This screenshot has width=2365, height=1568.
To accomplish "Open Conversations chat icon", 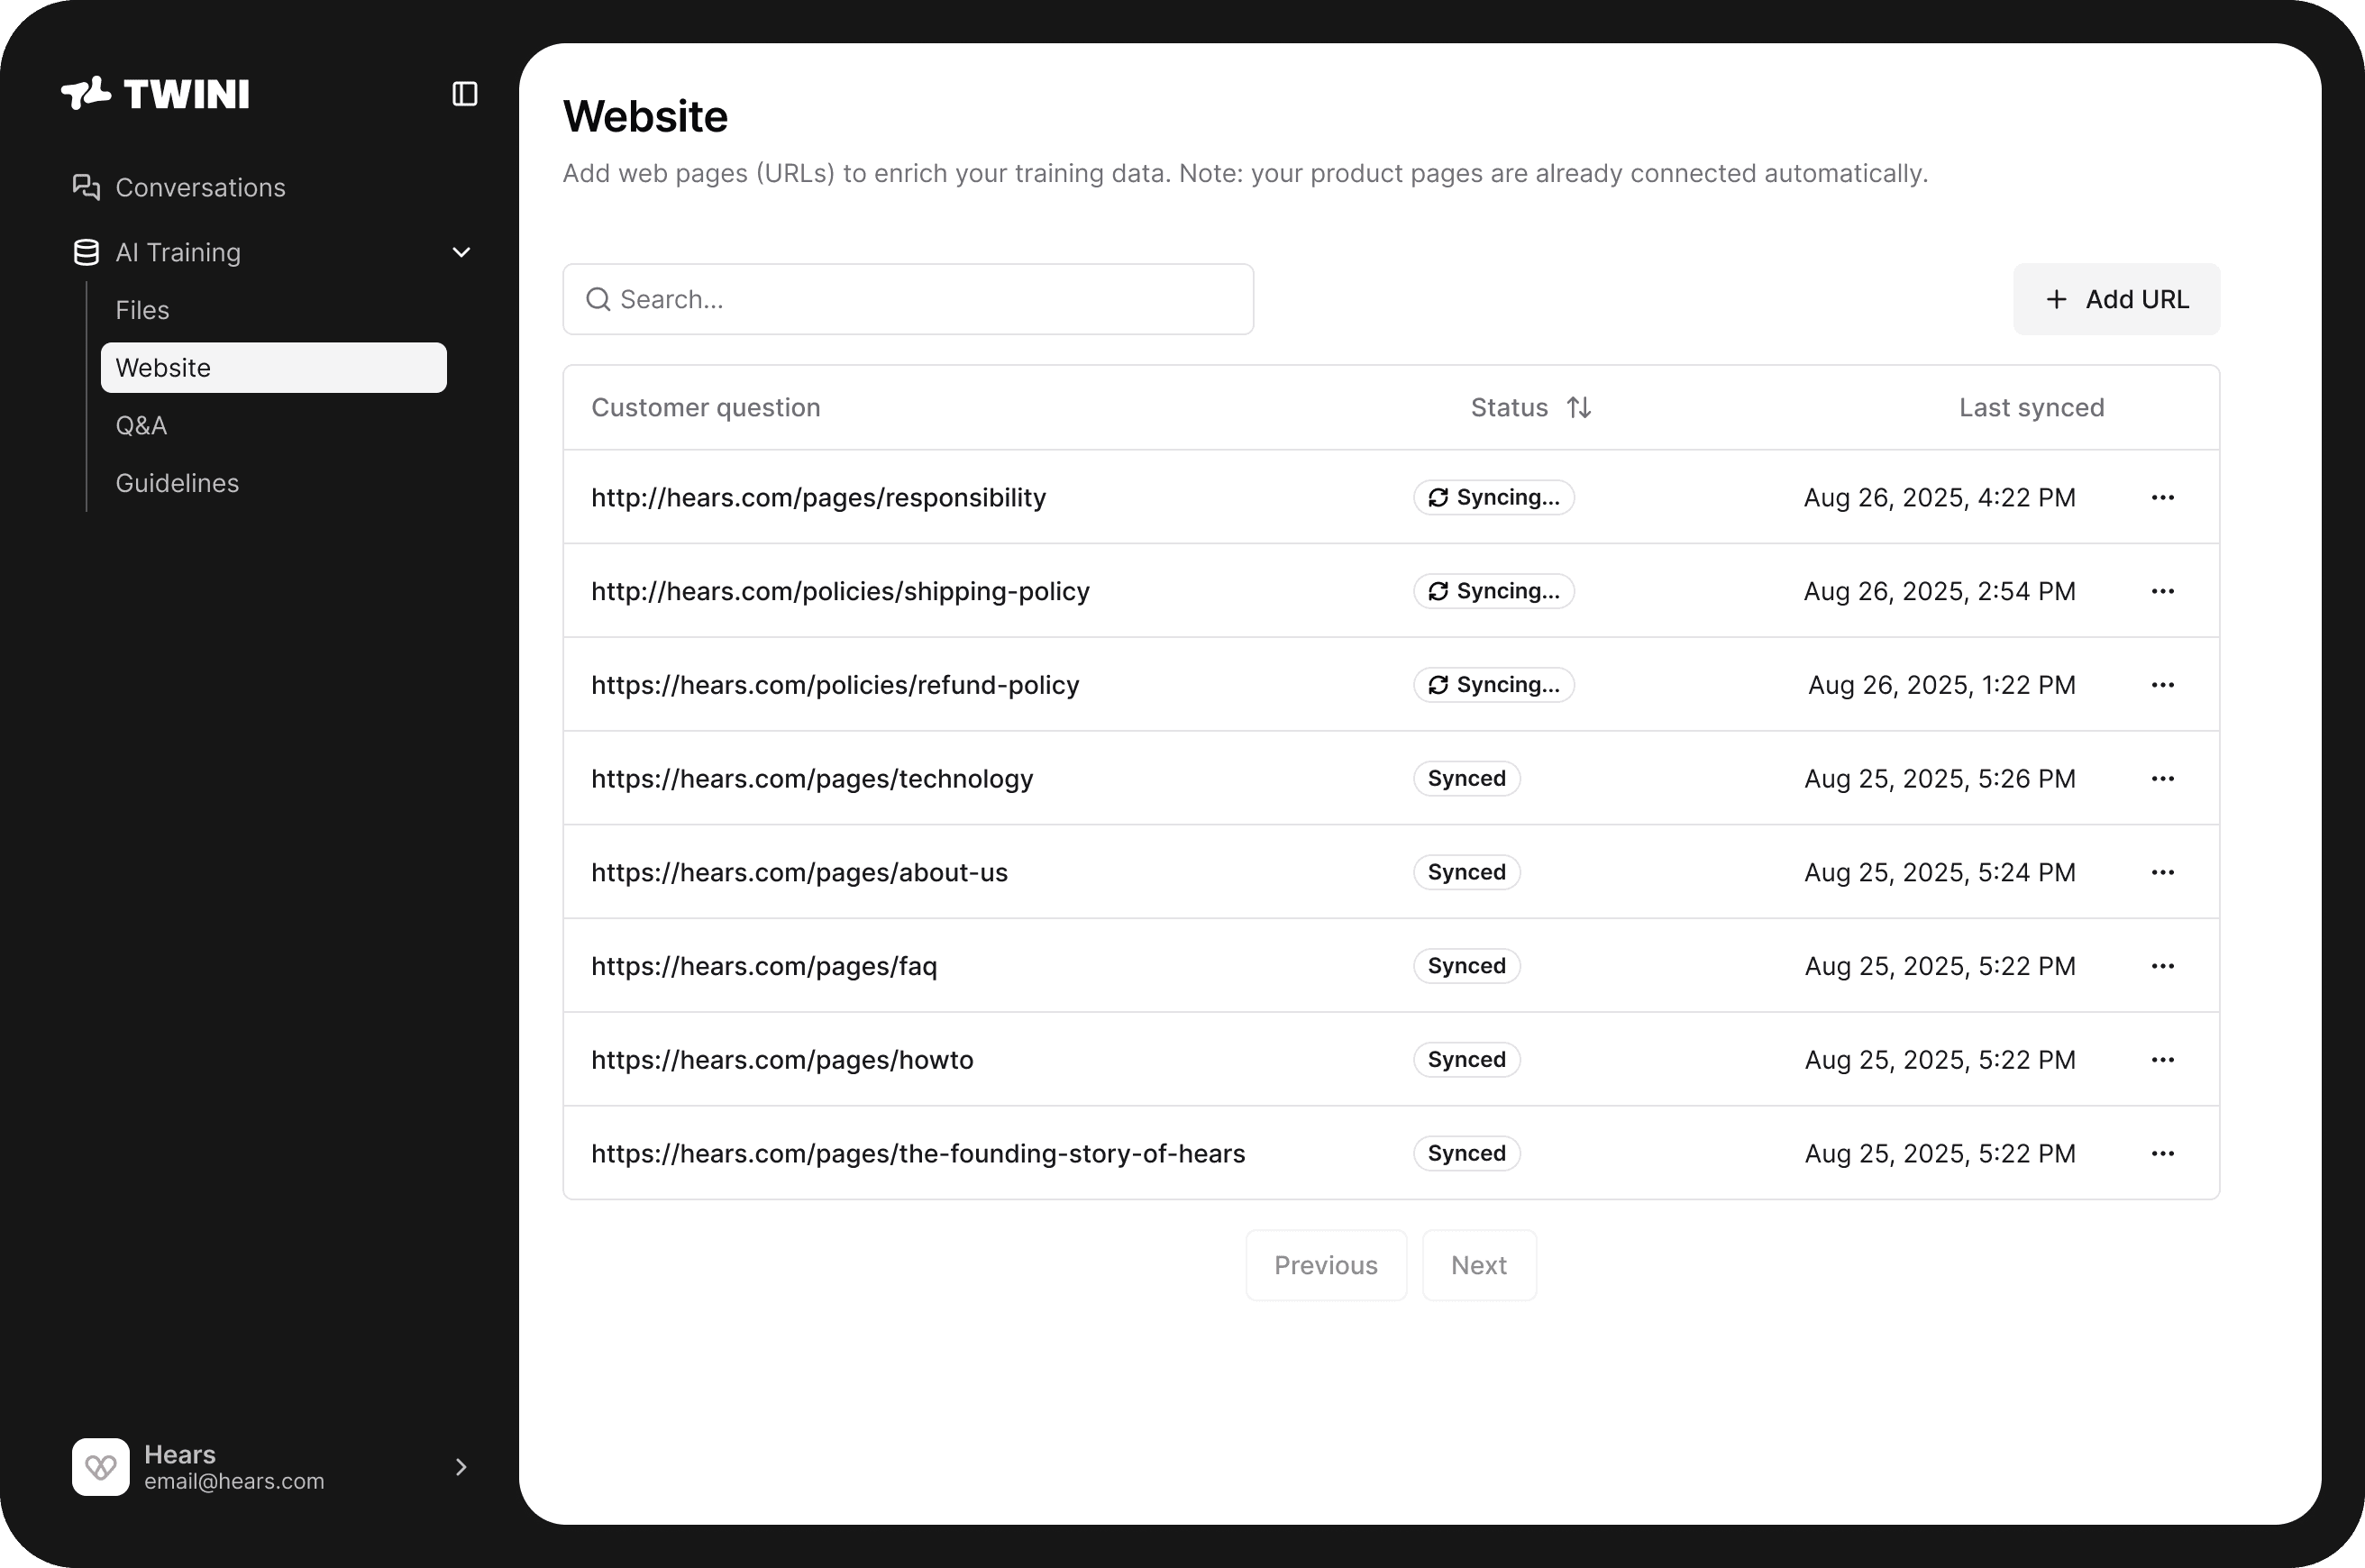I will point(86,187).
